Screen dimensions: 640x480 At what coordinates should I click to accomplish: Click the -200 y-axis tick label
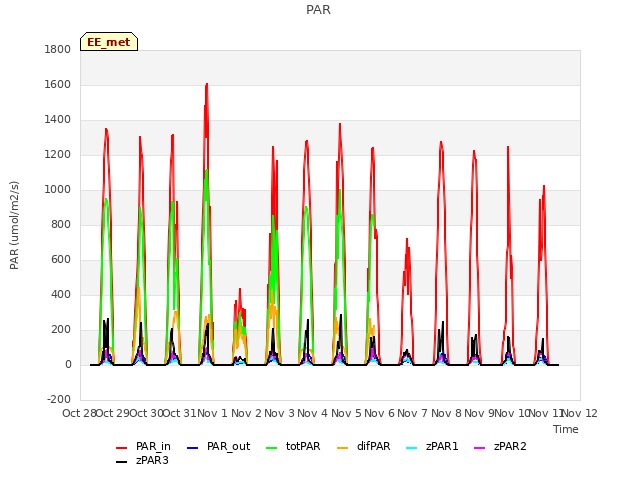click(59, 400)
